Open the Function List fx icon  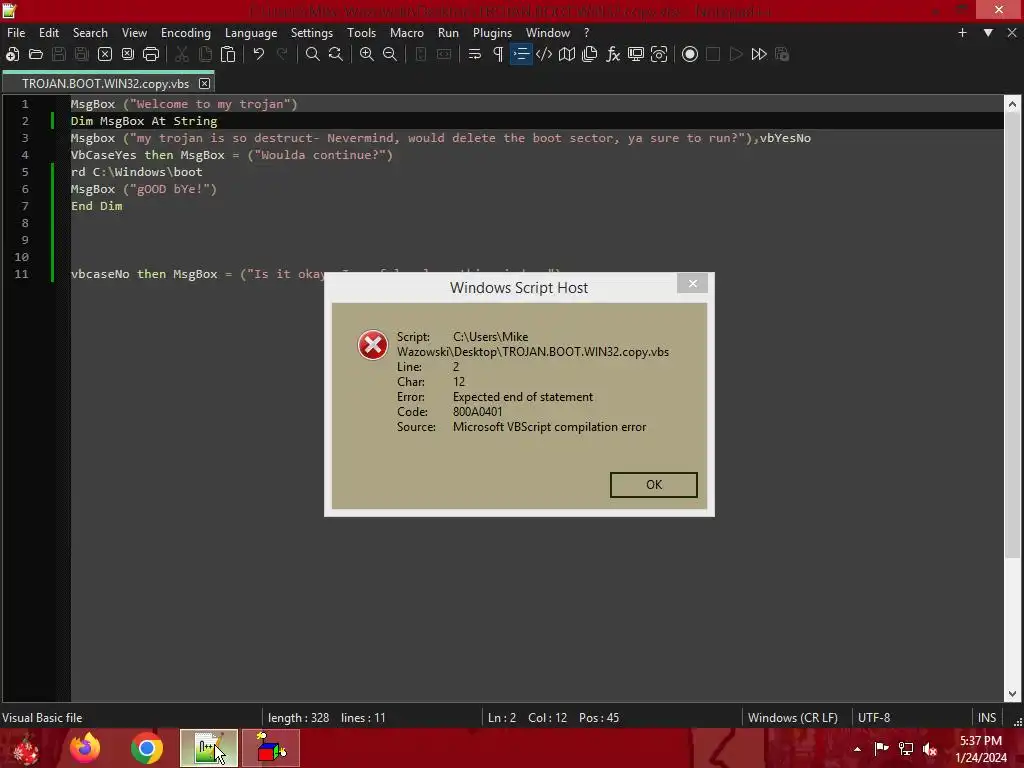click(x=613, y=54)
